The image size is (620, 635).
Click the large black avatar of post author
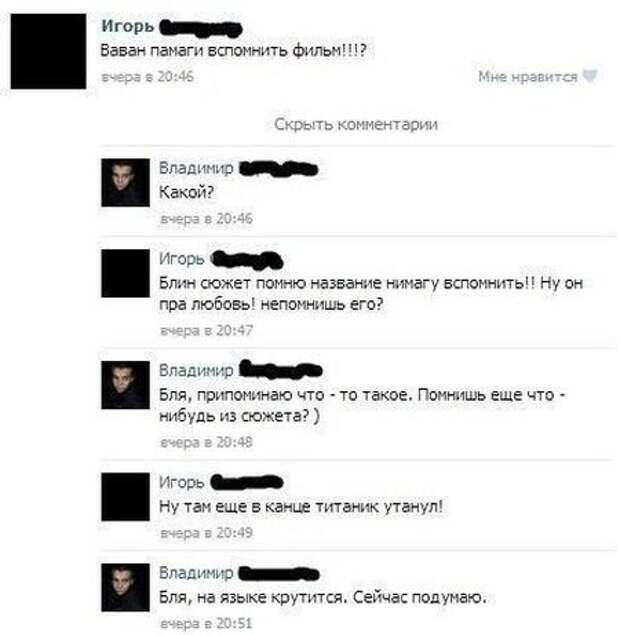48,51
